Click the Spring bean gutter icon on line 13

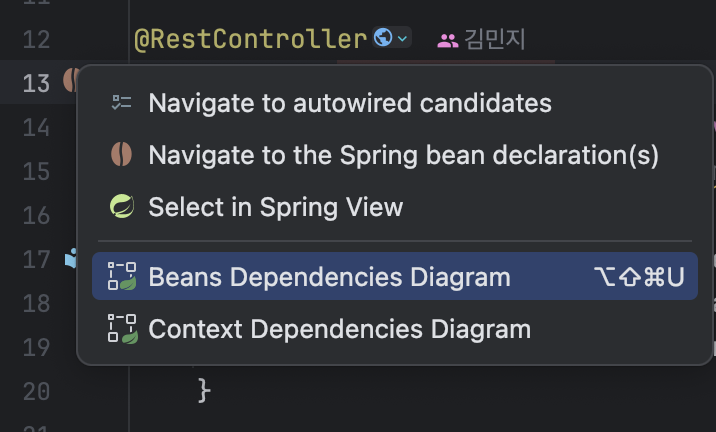pyautogui.click(x=70, y=80)
